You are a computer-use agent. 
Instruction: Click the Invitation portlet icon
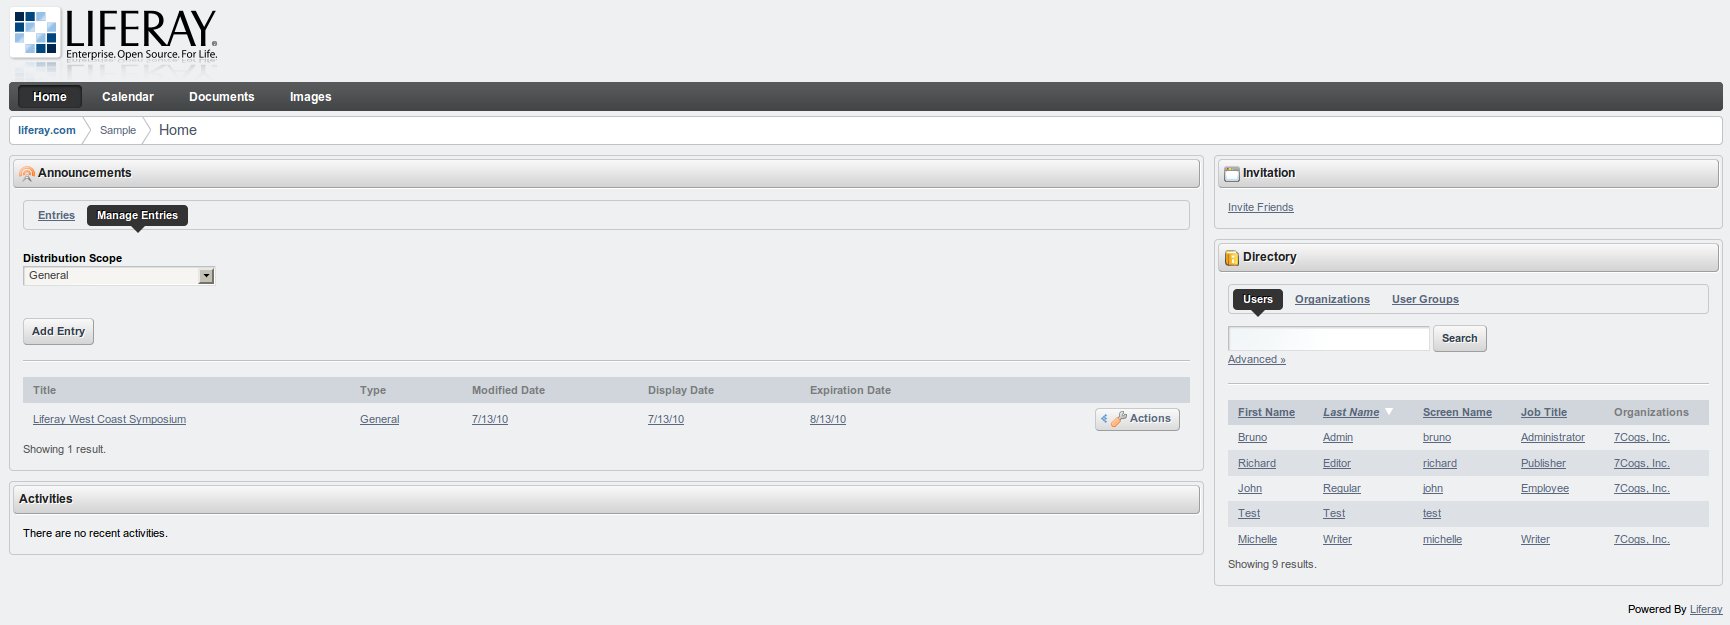tap(1232, 174)
